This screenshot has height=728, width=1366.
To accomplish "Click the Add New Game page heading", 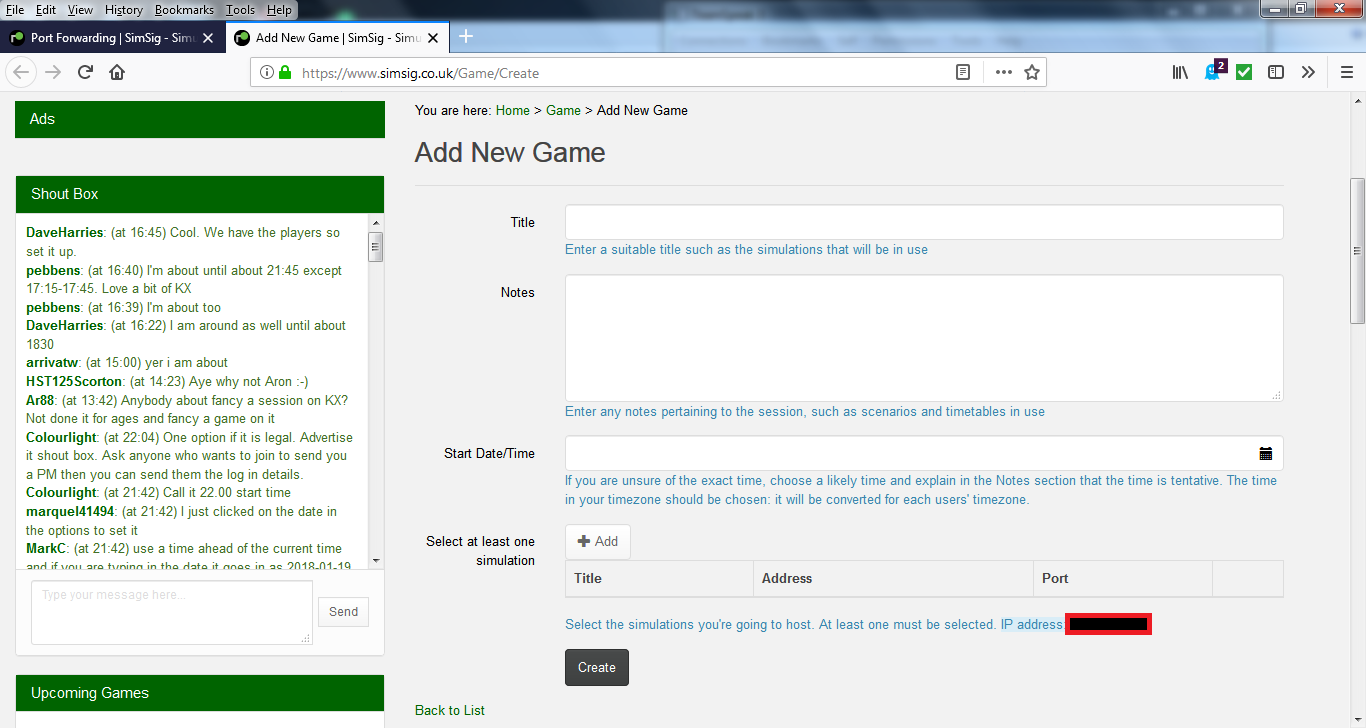I will pyautogui.click(x=510, y=153).
